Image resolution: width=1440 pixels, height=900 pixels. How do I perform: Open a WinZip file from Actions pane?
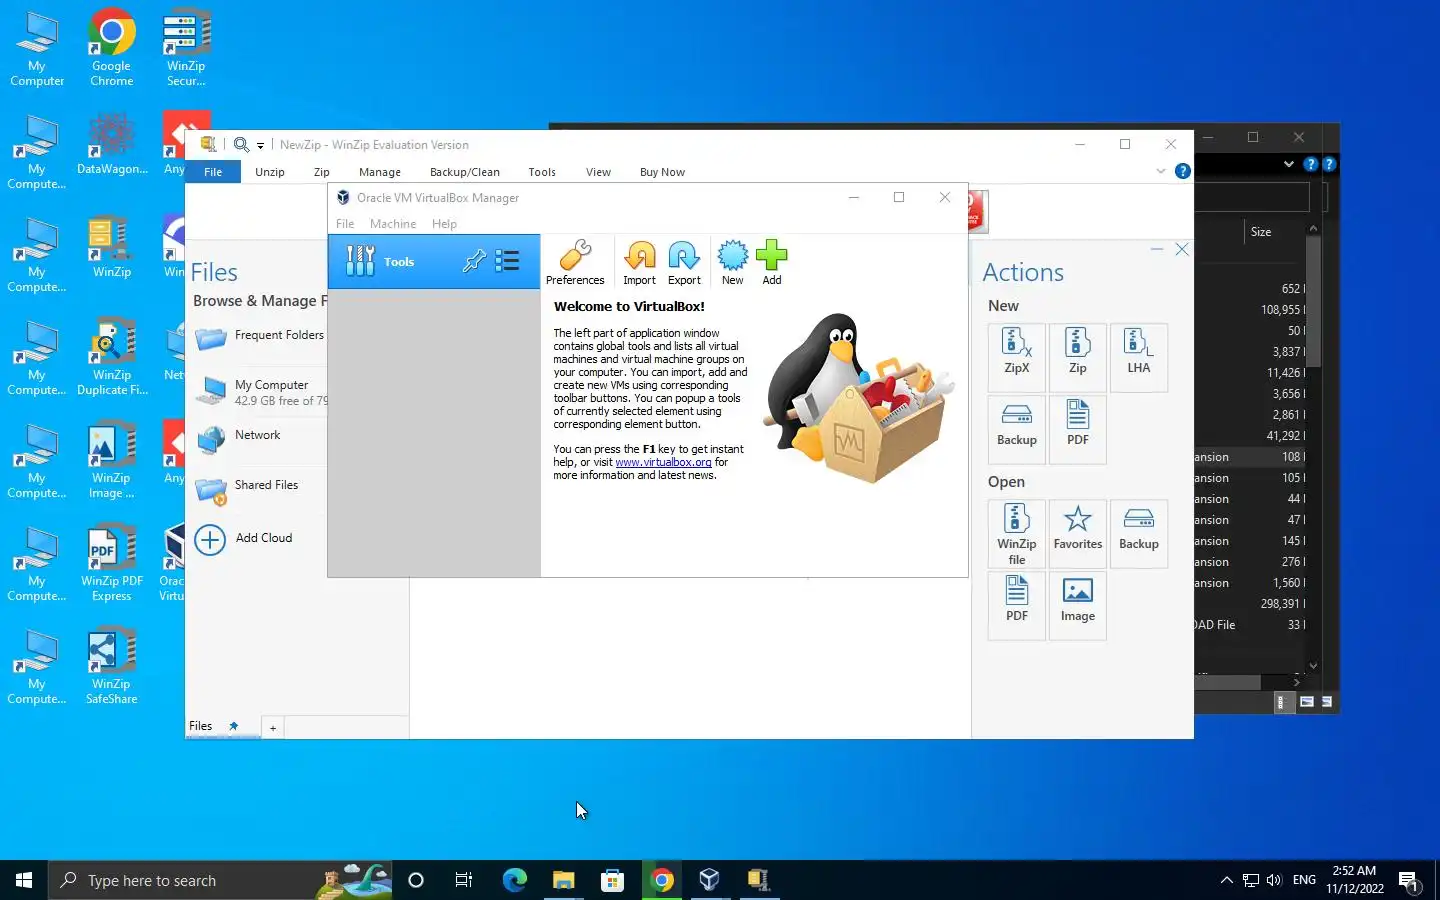[1016, 534]
